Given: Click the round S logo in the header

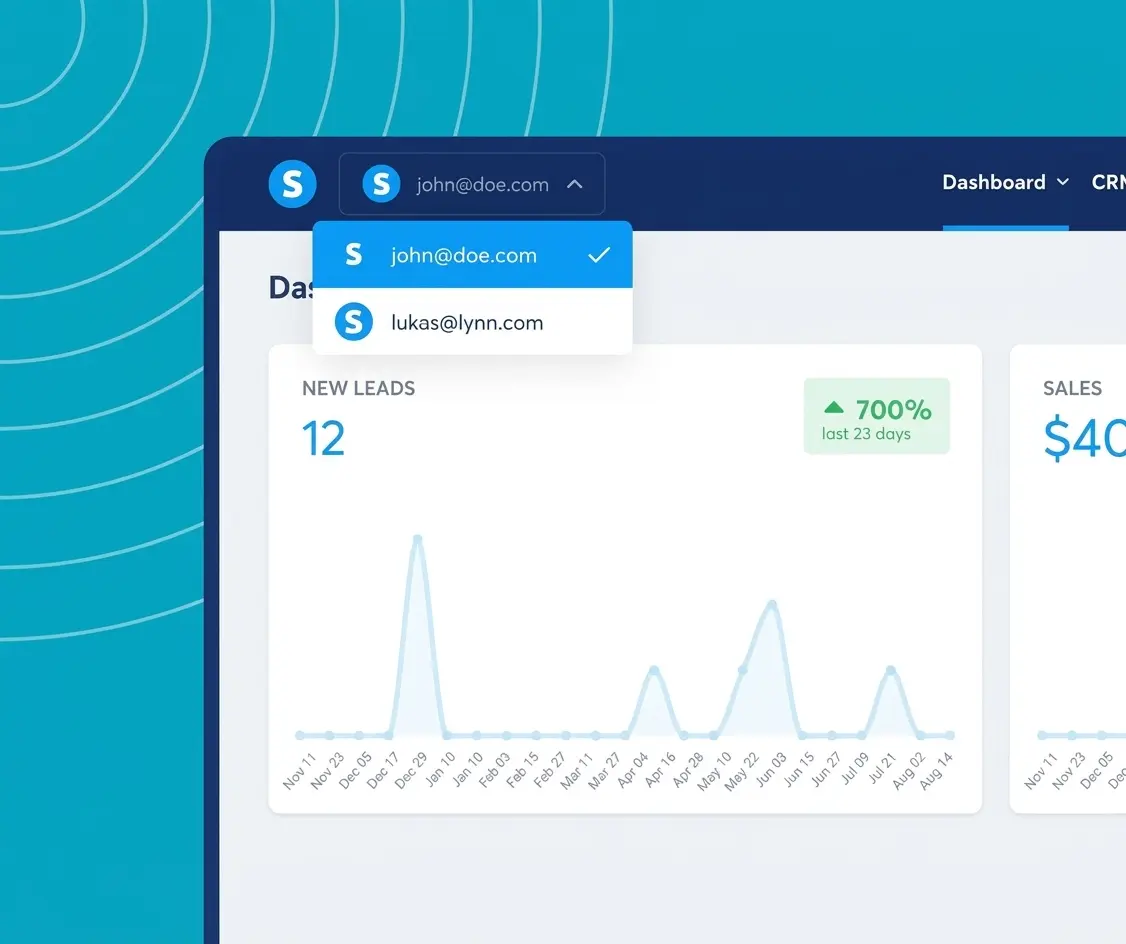Looking at the screenshot, I should pos(292,184).
